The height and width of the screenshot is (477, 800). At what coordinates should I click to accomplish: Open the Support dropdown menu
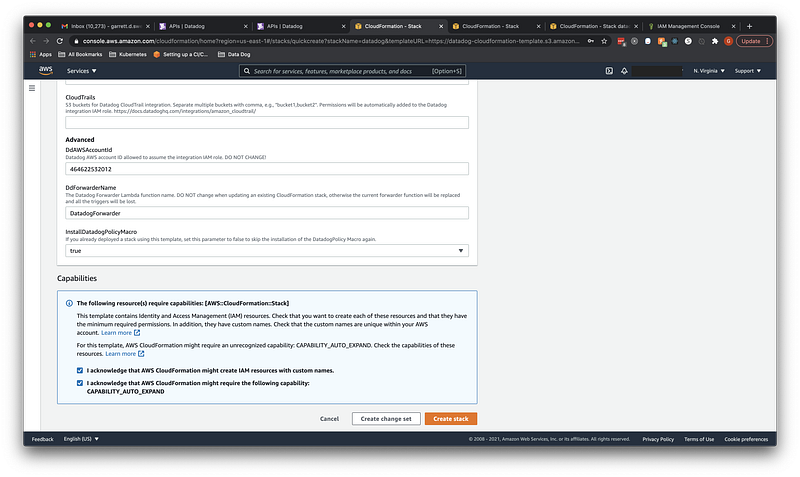pos(747,71)
